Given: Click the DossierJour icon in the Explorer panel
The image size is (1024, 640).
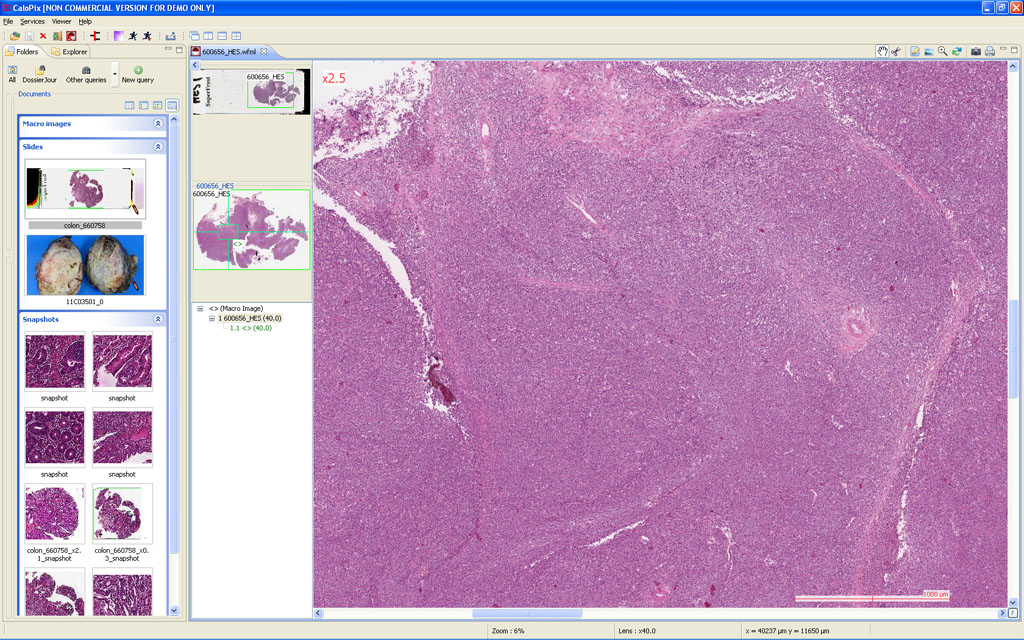Looking at the screenshot, I should pyautogui.click(x=40, y=70).
